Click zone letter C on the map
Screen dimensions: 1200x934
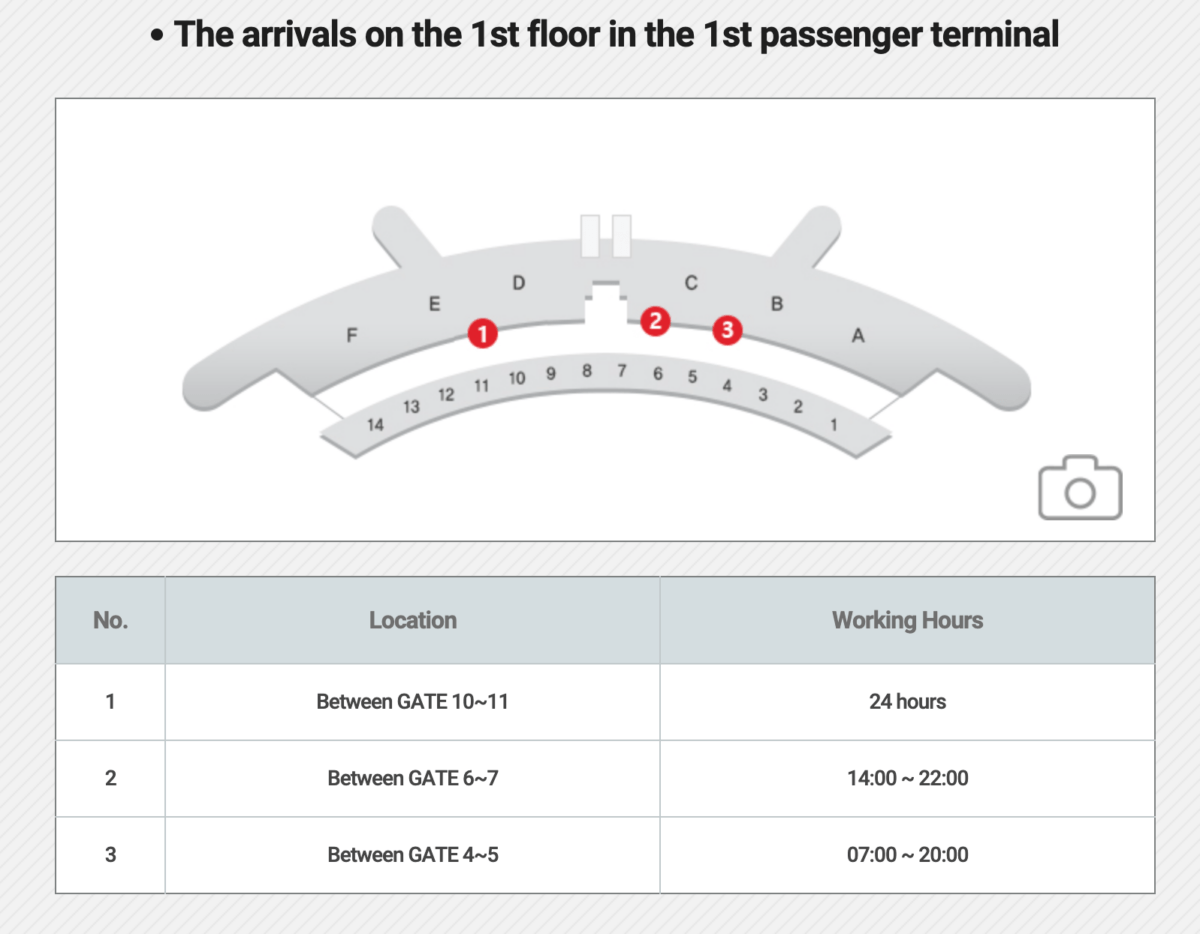[x=690, y=284]
